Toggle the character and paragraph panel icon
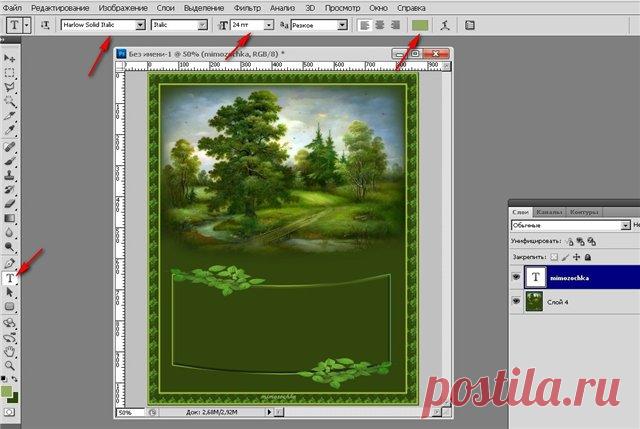The image size is (640, 429). click(470, 25)
